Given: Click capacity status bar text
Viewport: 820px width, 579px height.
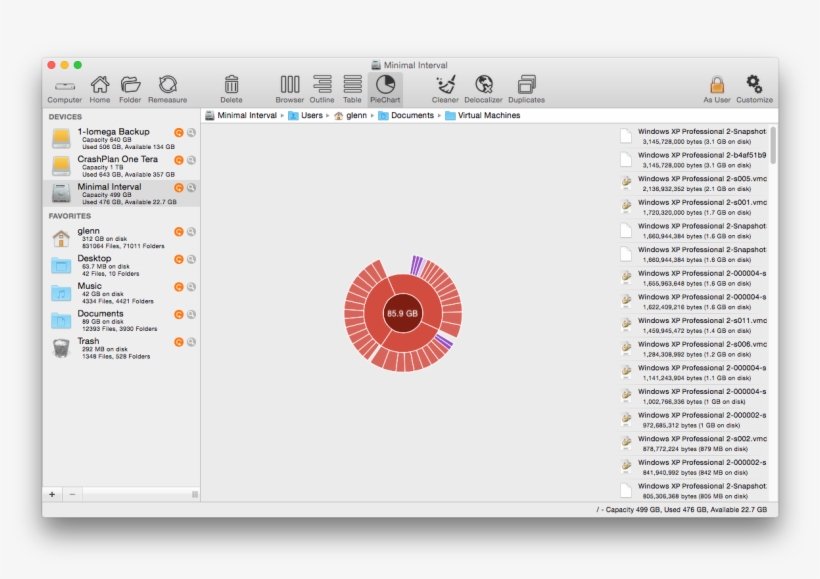Looking at the screenshot, I should 681,509.
